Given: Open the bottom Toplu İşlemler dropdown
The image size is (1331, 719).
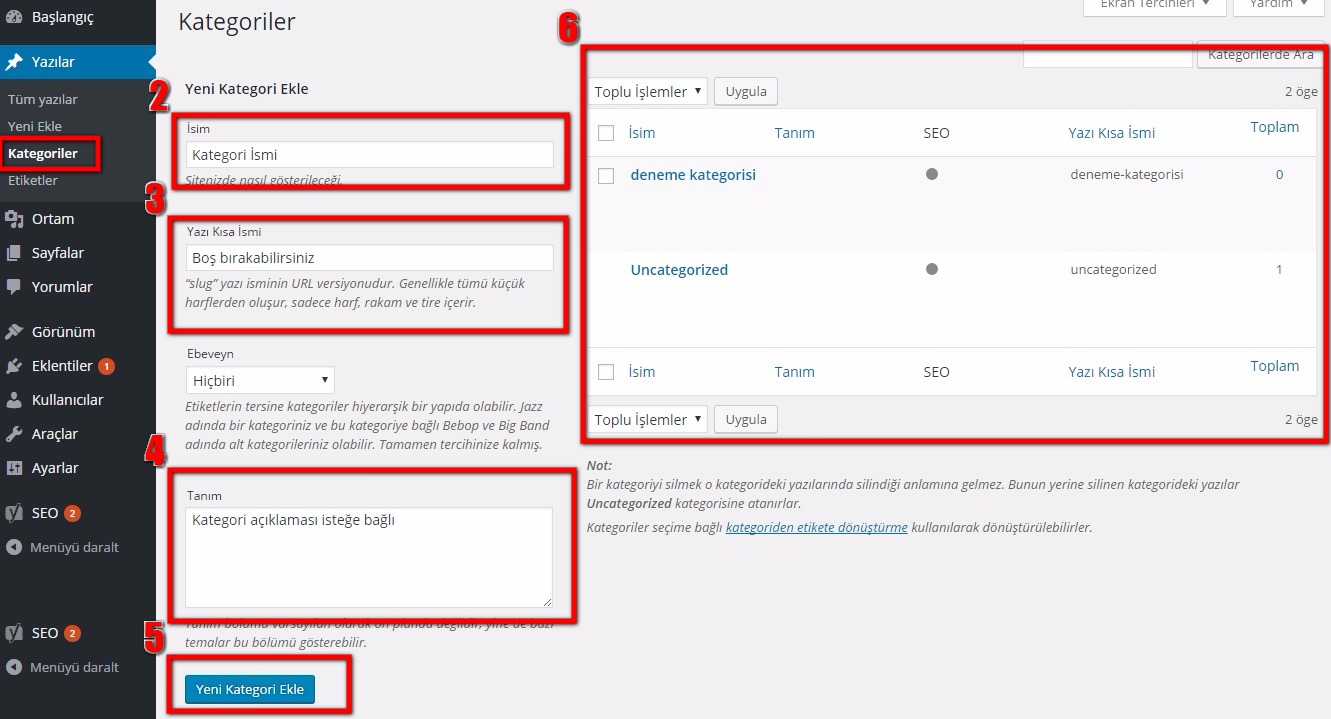Looking at the screenshot, I should pyautogui.click(x=647, y=419).
